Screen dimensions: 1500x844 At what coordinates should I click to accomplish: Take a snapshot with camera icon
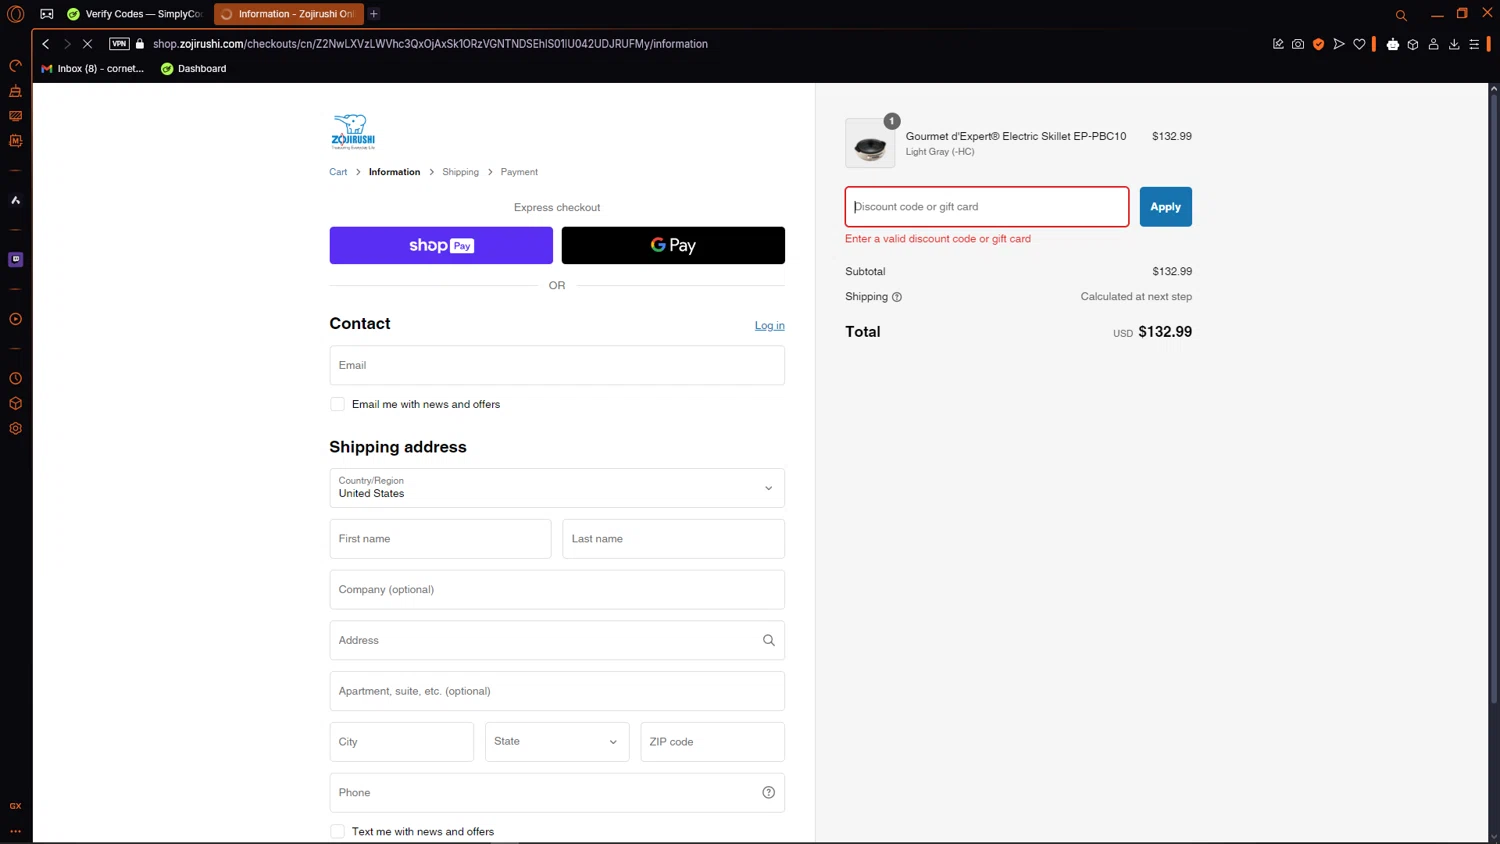[1298, 44]
